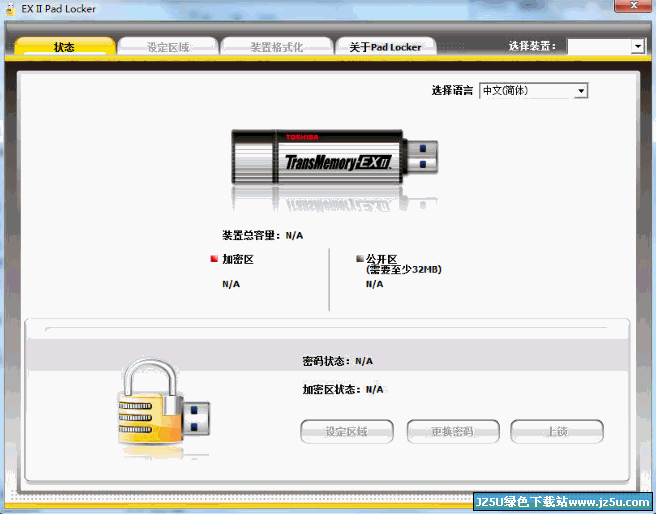Click the 加密区状态: N/A text
The image size is (656, 514).
coord(343,389)
